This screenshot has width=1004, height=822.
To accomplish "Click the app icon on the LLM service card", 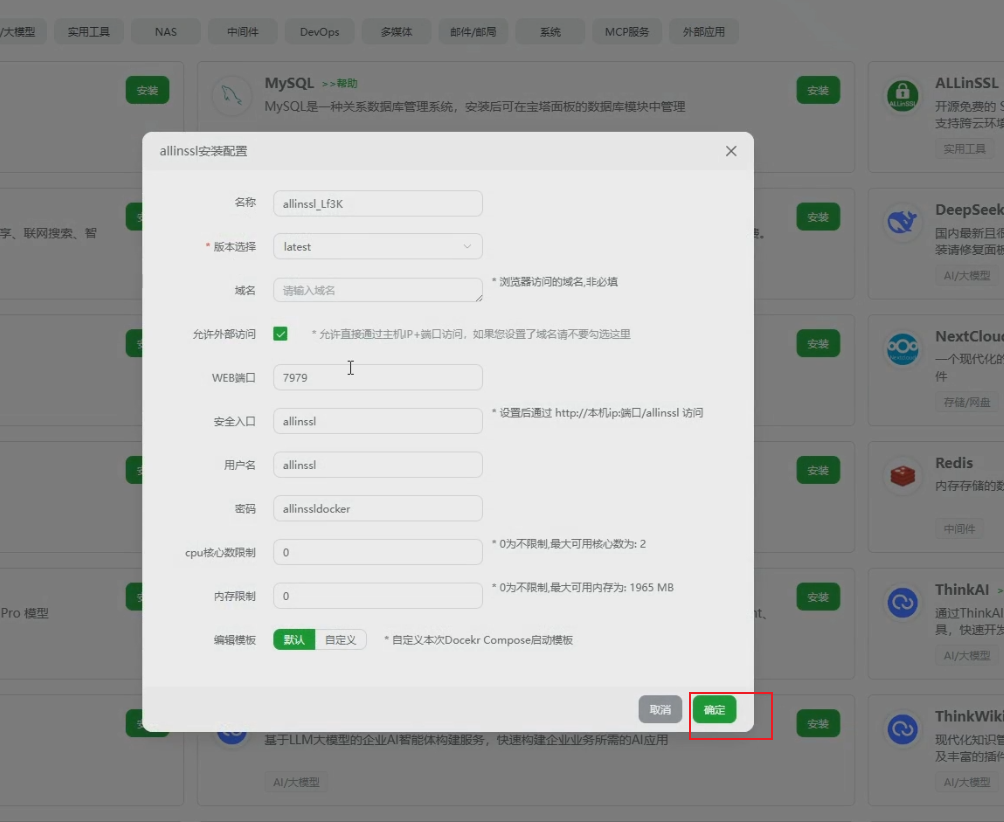I will 232,731.
